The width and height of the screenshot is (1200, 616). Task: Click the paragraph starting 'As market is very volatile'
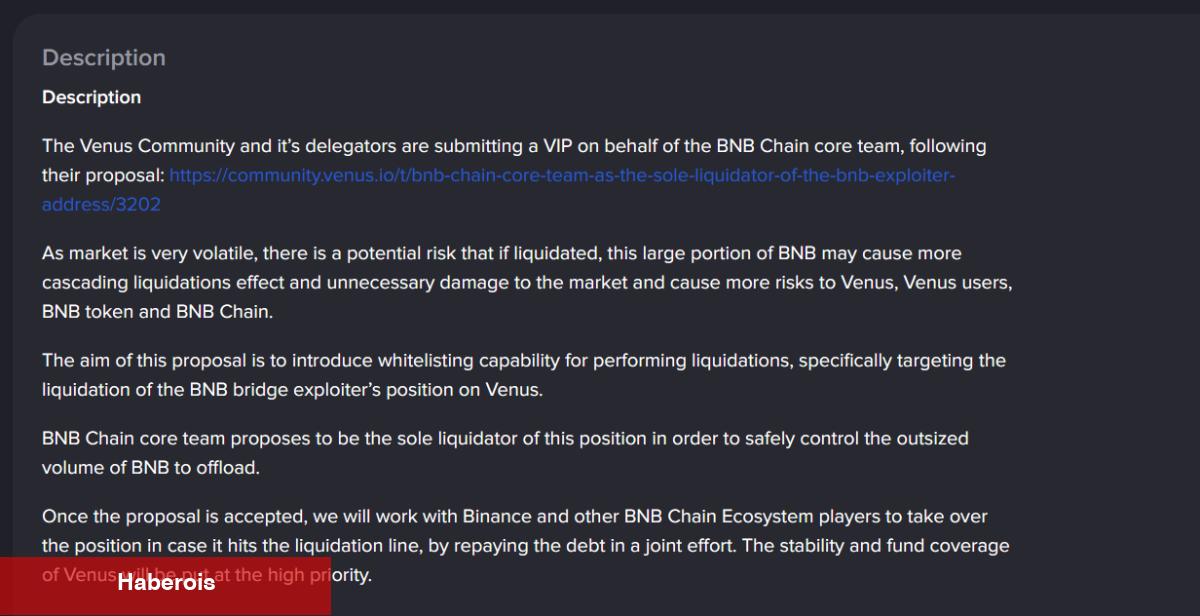(x=527, y=282)
